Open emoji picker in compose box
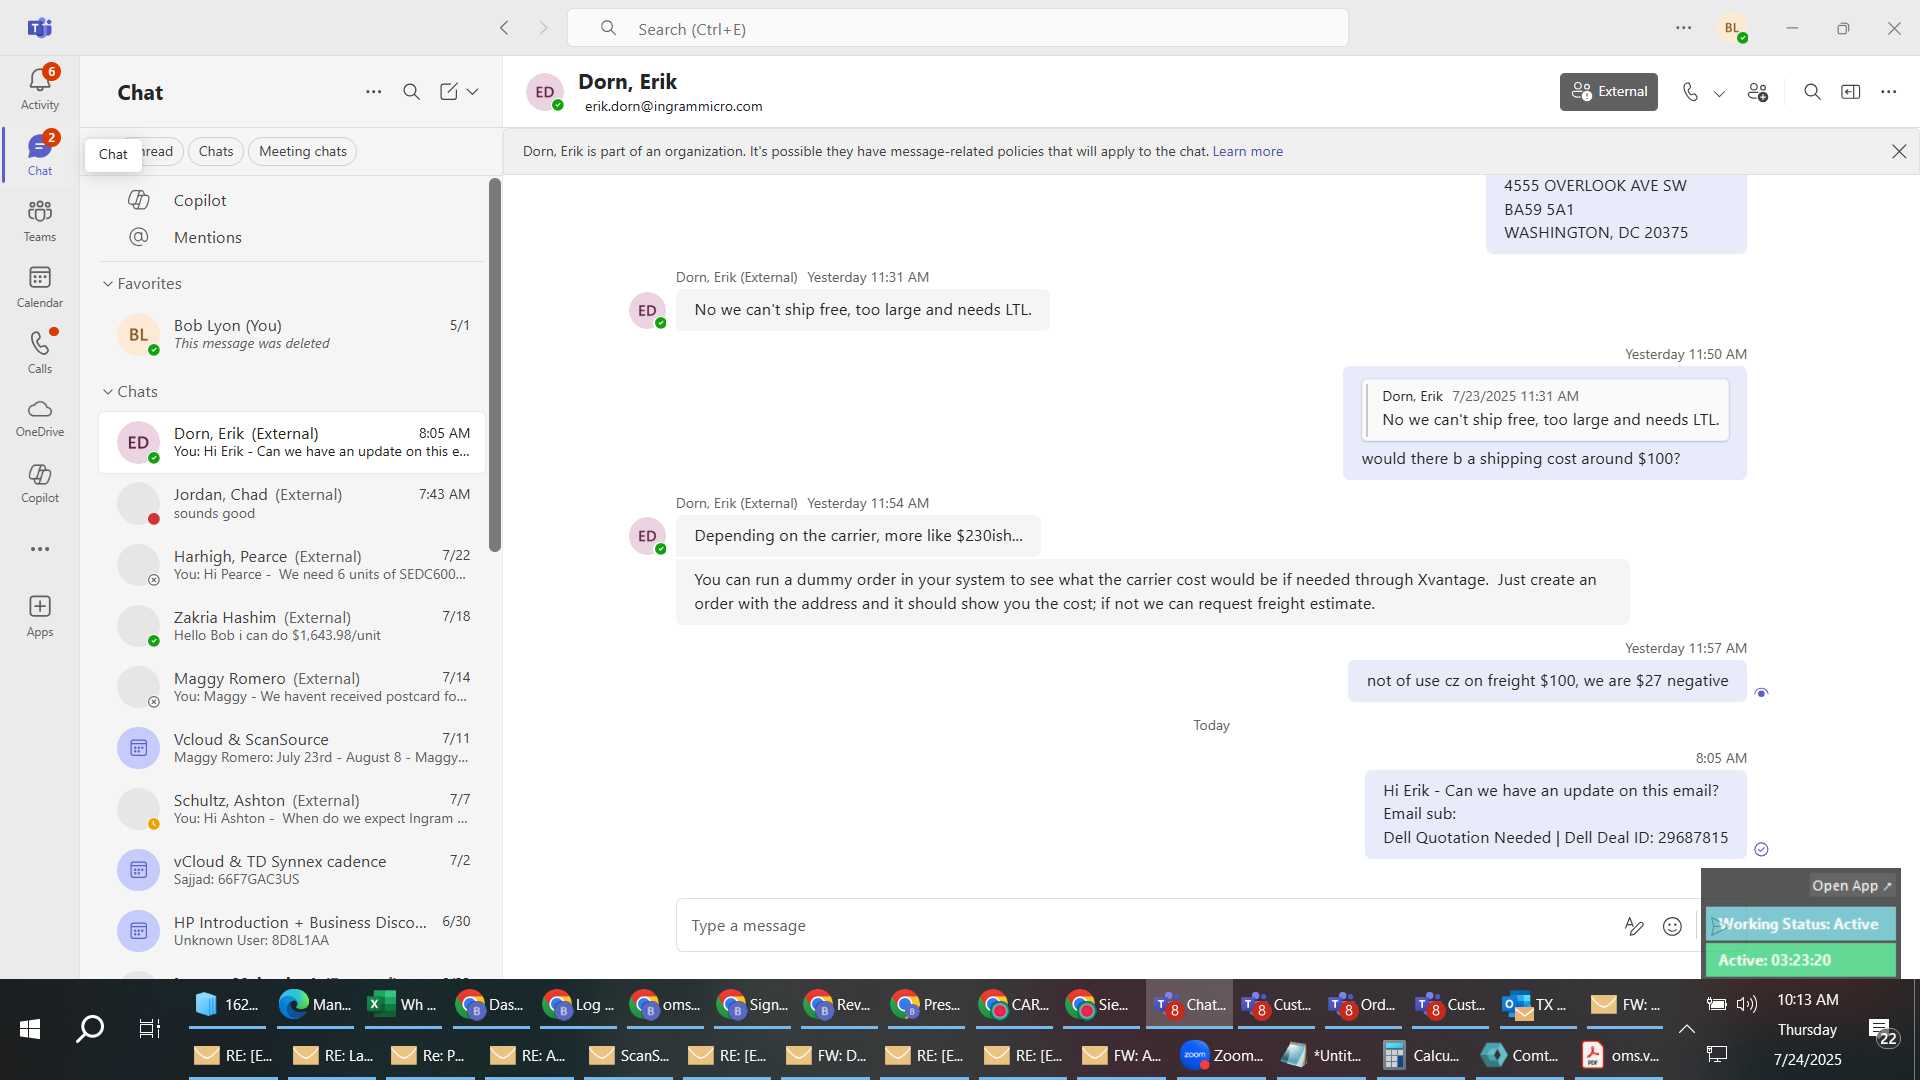This screenshot has height=1080, width=1920. [1672, 926]
